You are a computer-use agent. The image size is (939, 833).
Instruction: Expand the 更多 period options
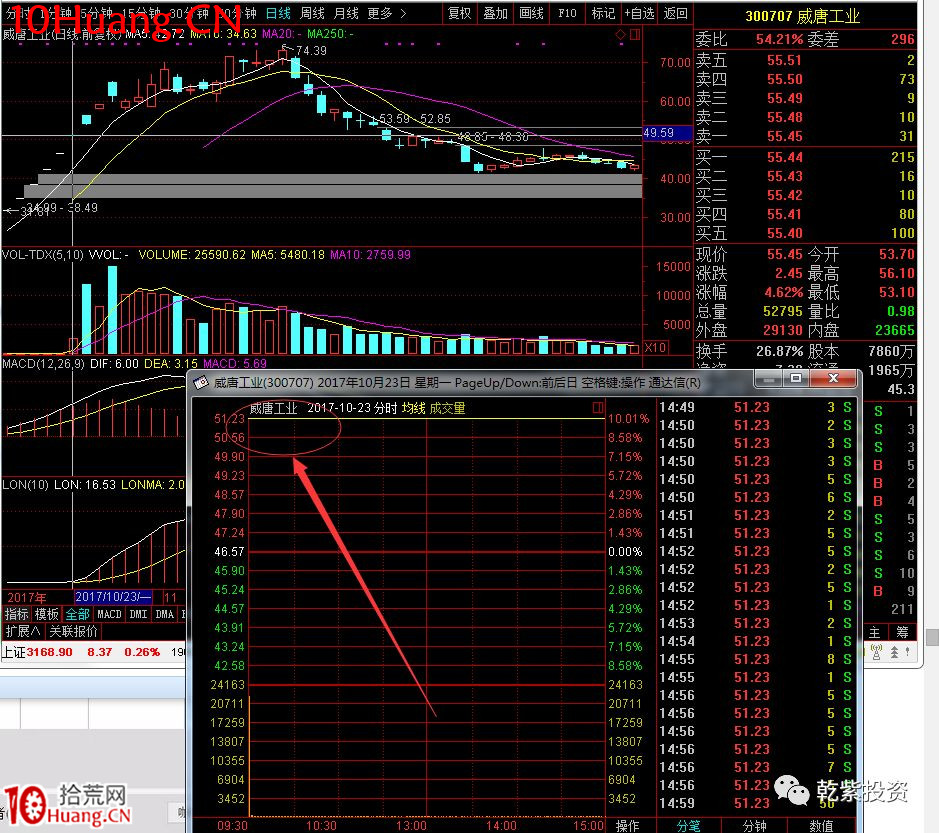point(386,13)
